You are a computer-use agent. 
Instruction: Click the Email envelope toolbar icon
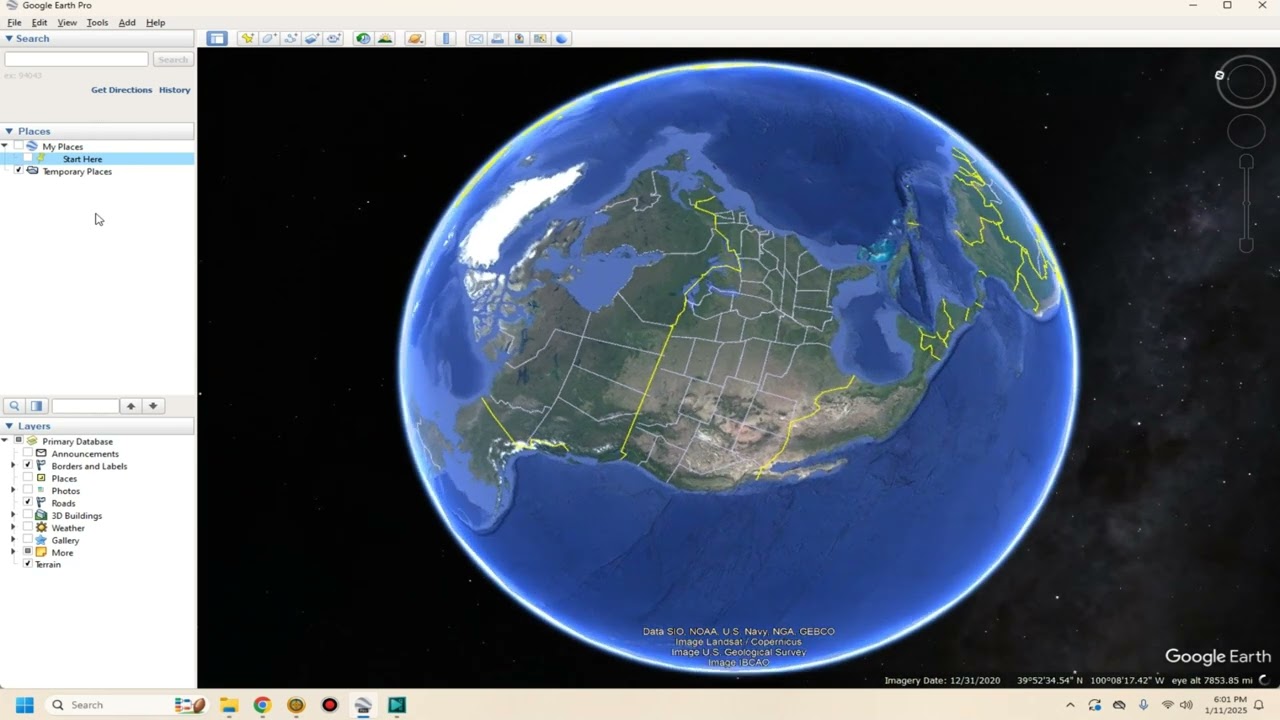pyautogui.click(x=476, y=38)
